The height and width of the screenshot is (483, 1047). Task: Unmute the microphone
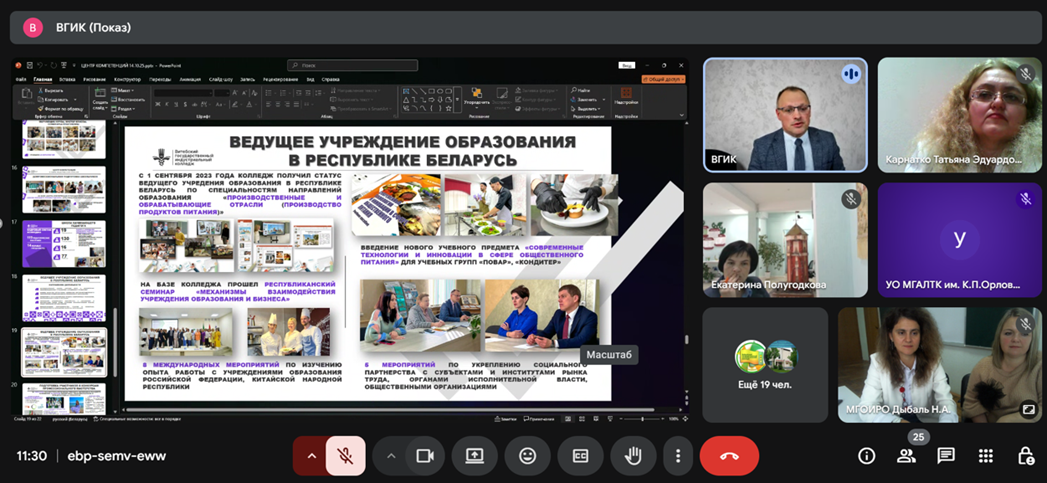pos(345,456)
